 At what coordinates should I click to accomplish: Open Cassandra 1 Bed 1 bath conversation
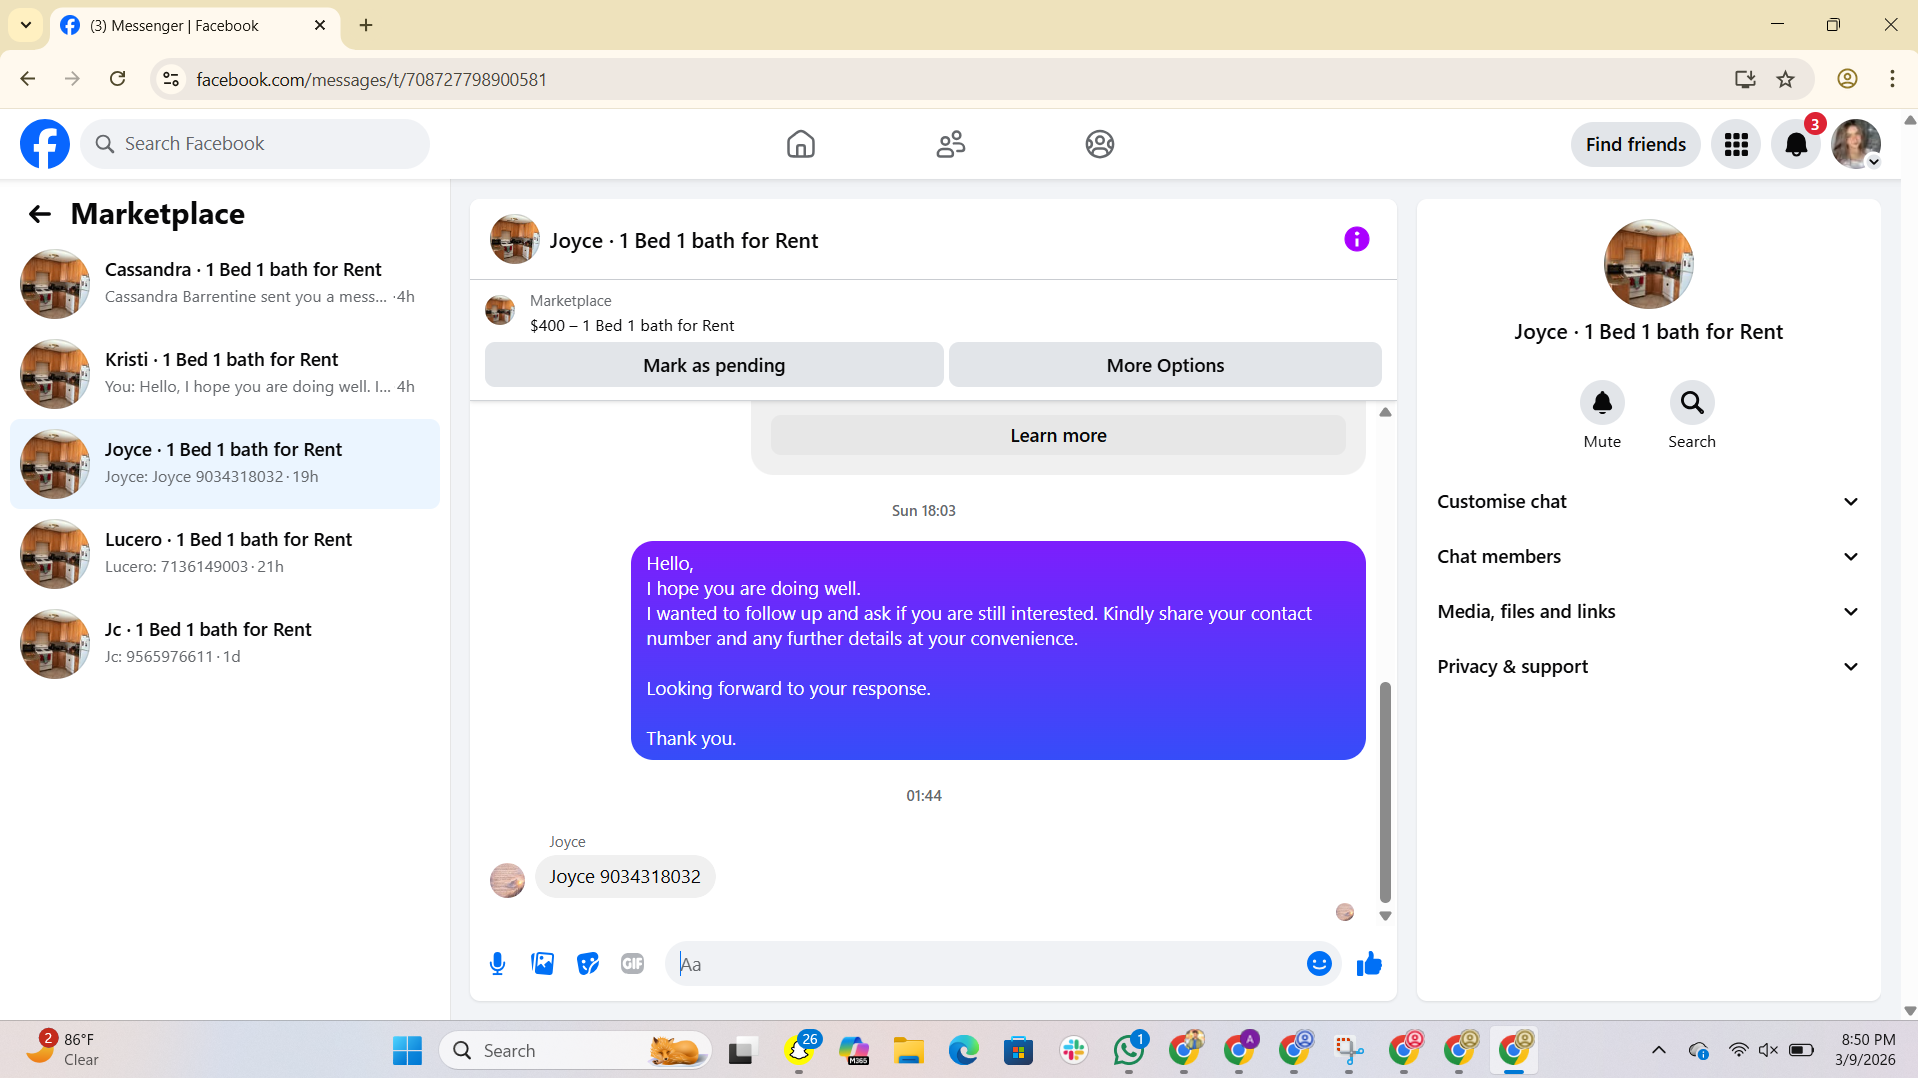pyautogui.click(x=225, y=284)
